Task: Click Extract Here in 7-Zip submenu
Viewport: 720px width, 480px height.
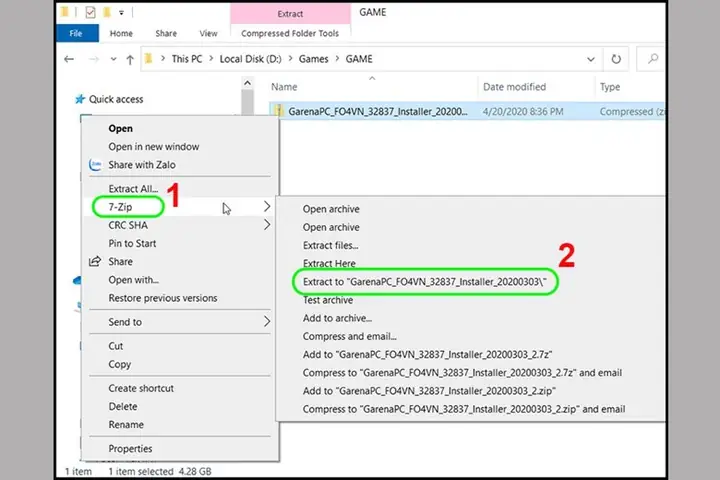Action: coord(330,264)
